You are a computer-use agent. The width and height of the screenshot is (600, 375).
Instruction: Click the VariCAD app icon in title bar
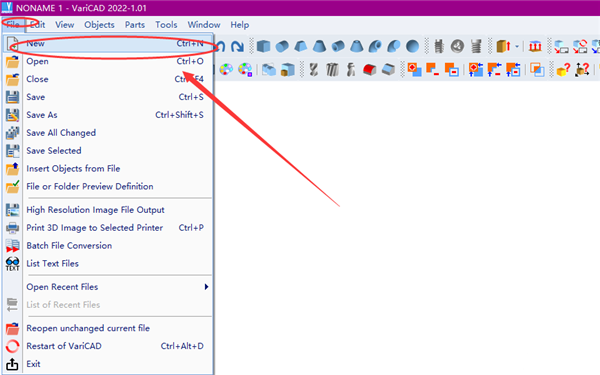point(7,8)
